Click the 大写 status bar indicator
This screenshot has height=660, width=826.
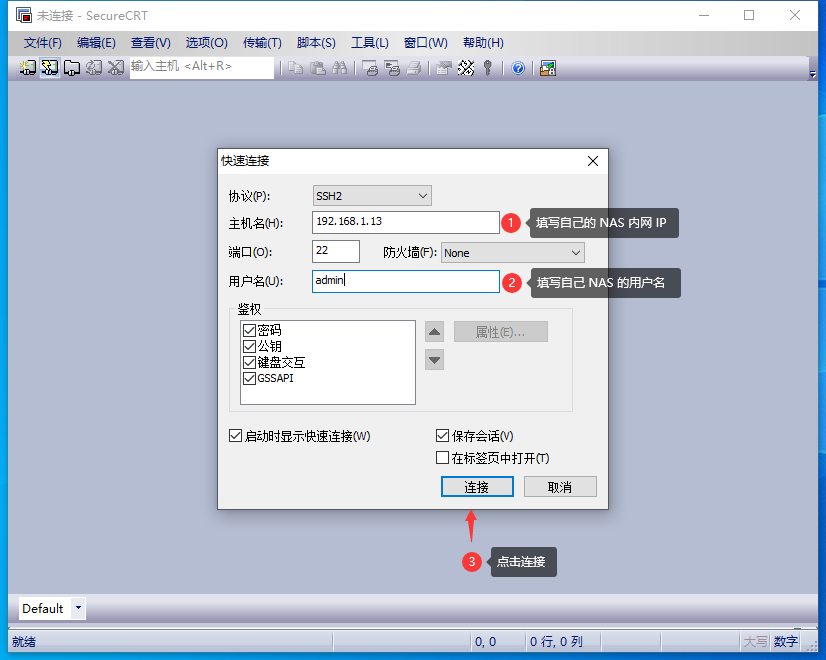pyautogui.click(x=755, y=642)
